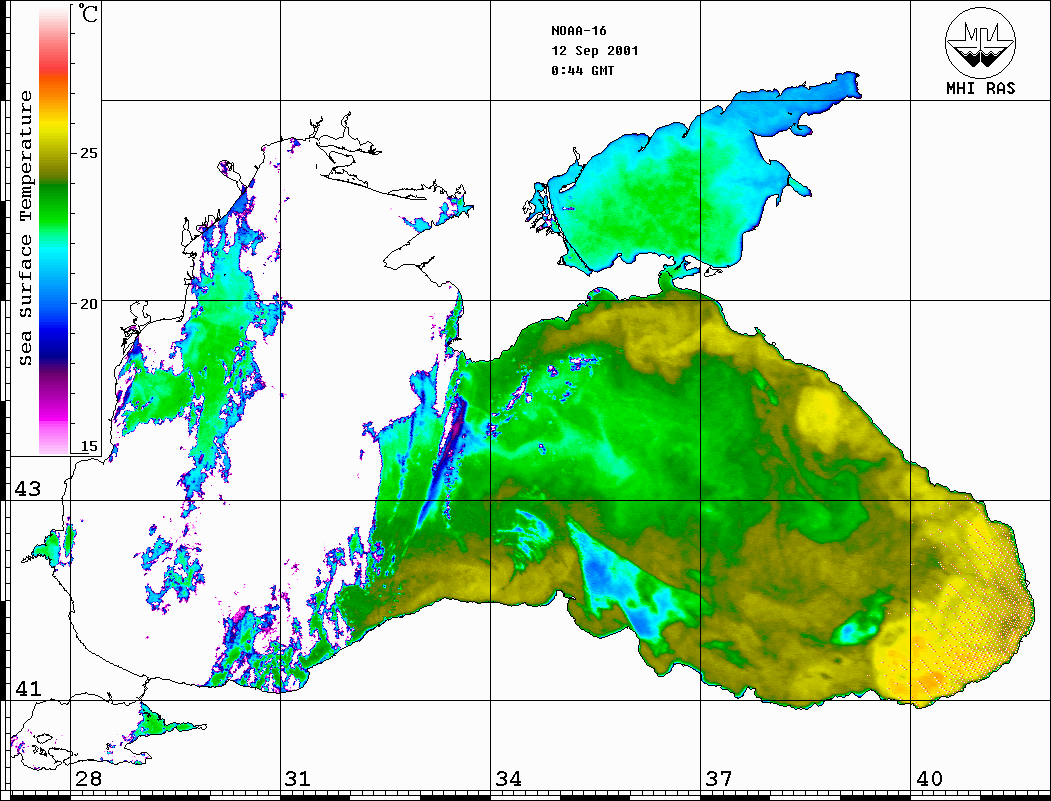Viewport: 1051px width, 801px height.
Task: Click the latitude label '43'
Action: (27, 489)
